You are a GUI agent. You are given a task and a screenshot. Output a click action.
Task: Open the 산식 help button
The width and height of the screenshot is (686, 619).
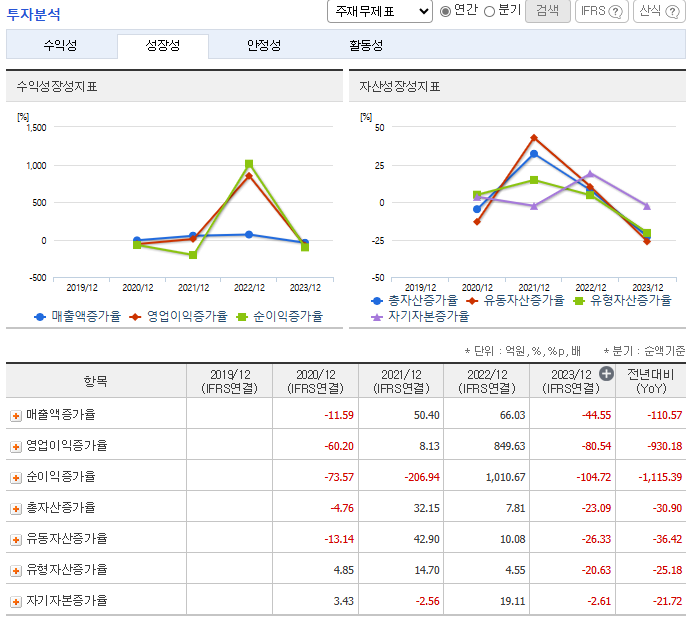tap(660, 10)
